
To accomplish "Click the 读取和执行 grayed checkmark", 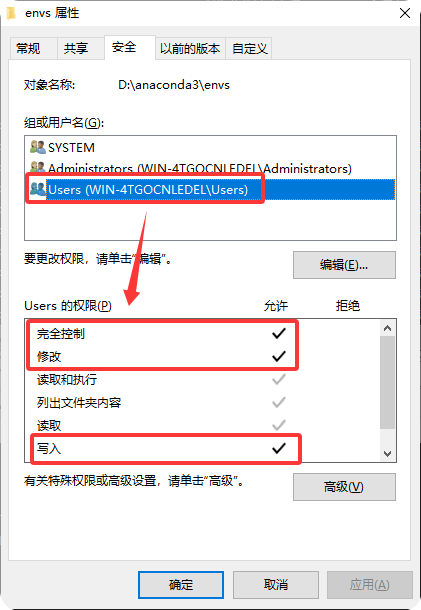I will pos(279,379).
